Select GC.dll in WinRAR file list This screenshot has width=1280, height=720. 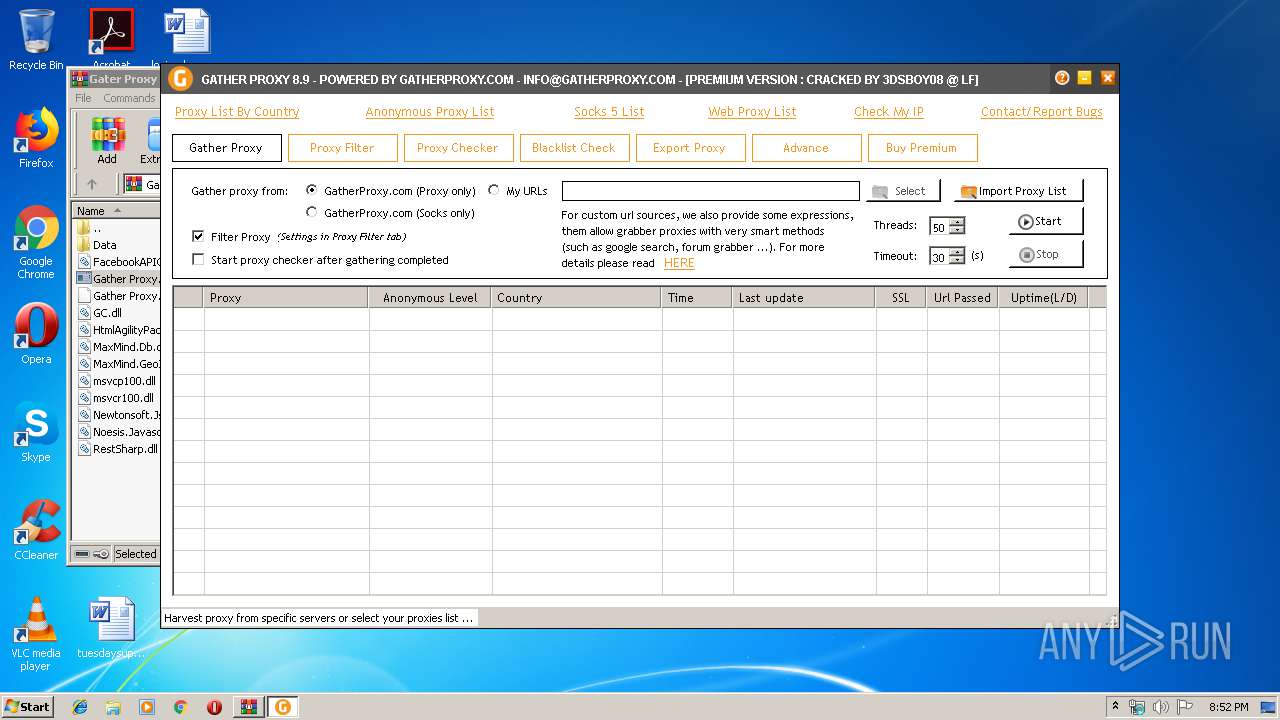[107, 312]
